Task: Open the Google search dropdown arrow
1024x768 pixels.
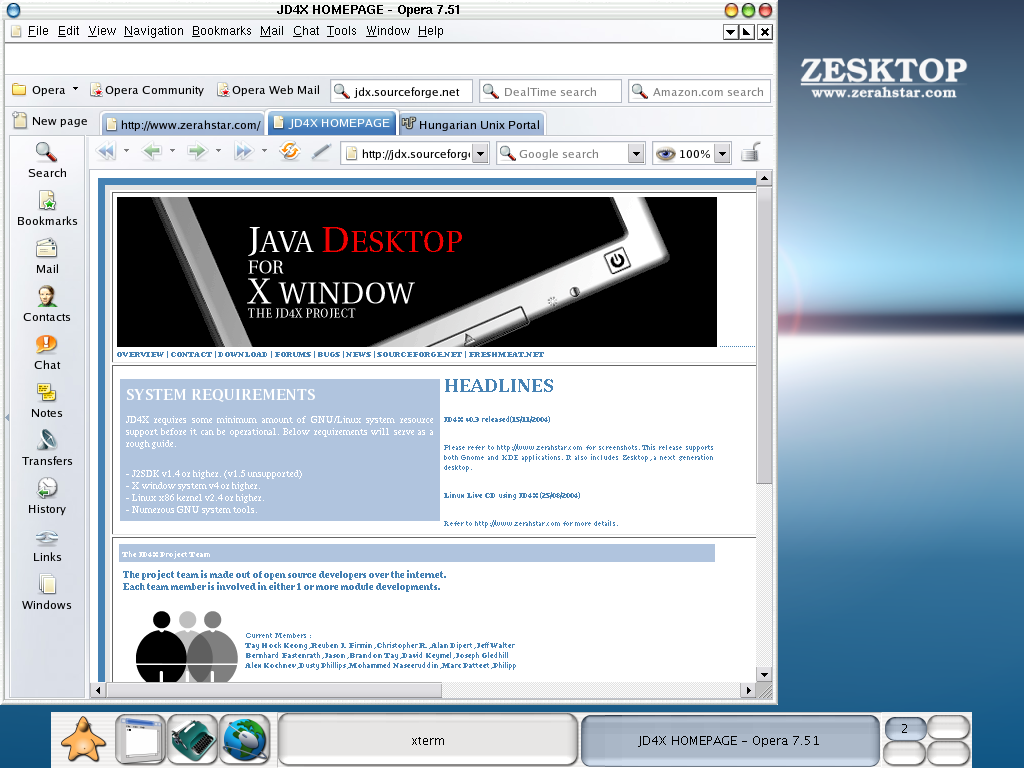Action: (635, 154)
